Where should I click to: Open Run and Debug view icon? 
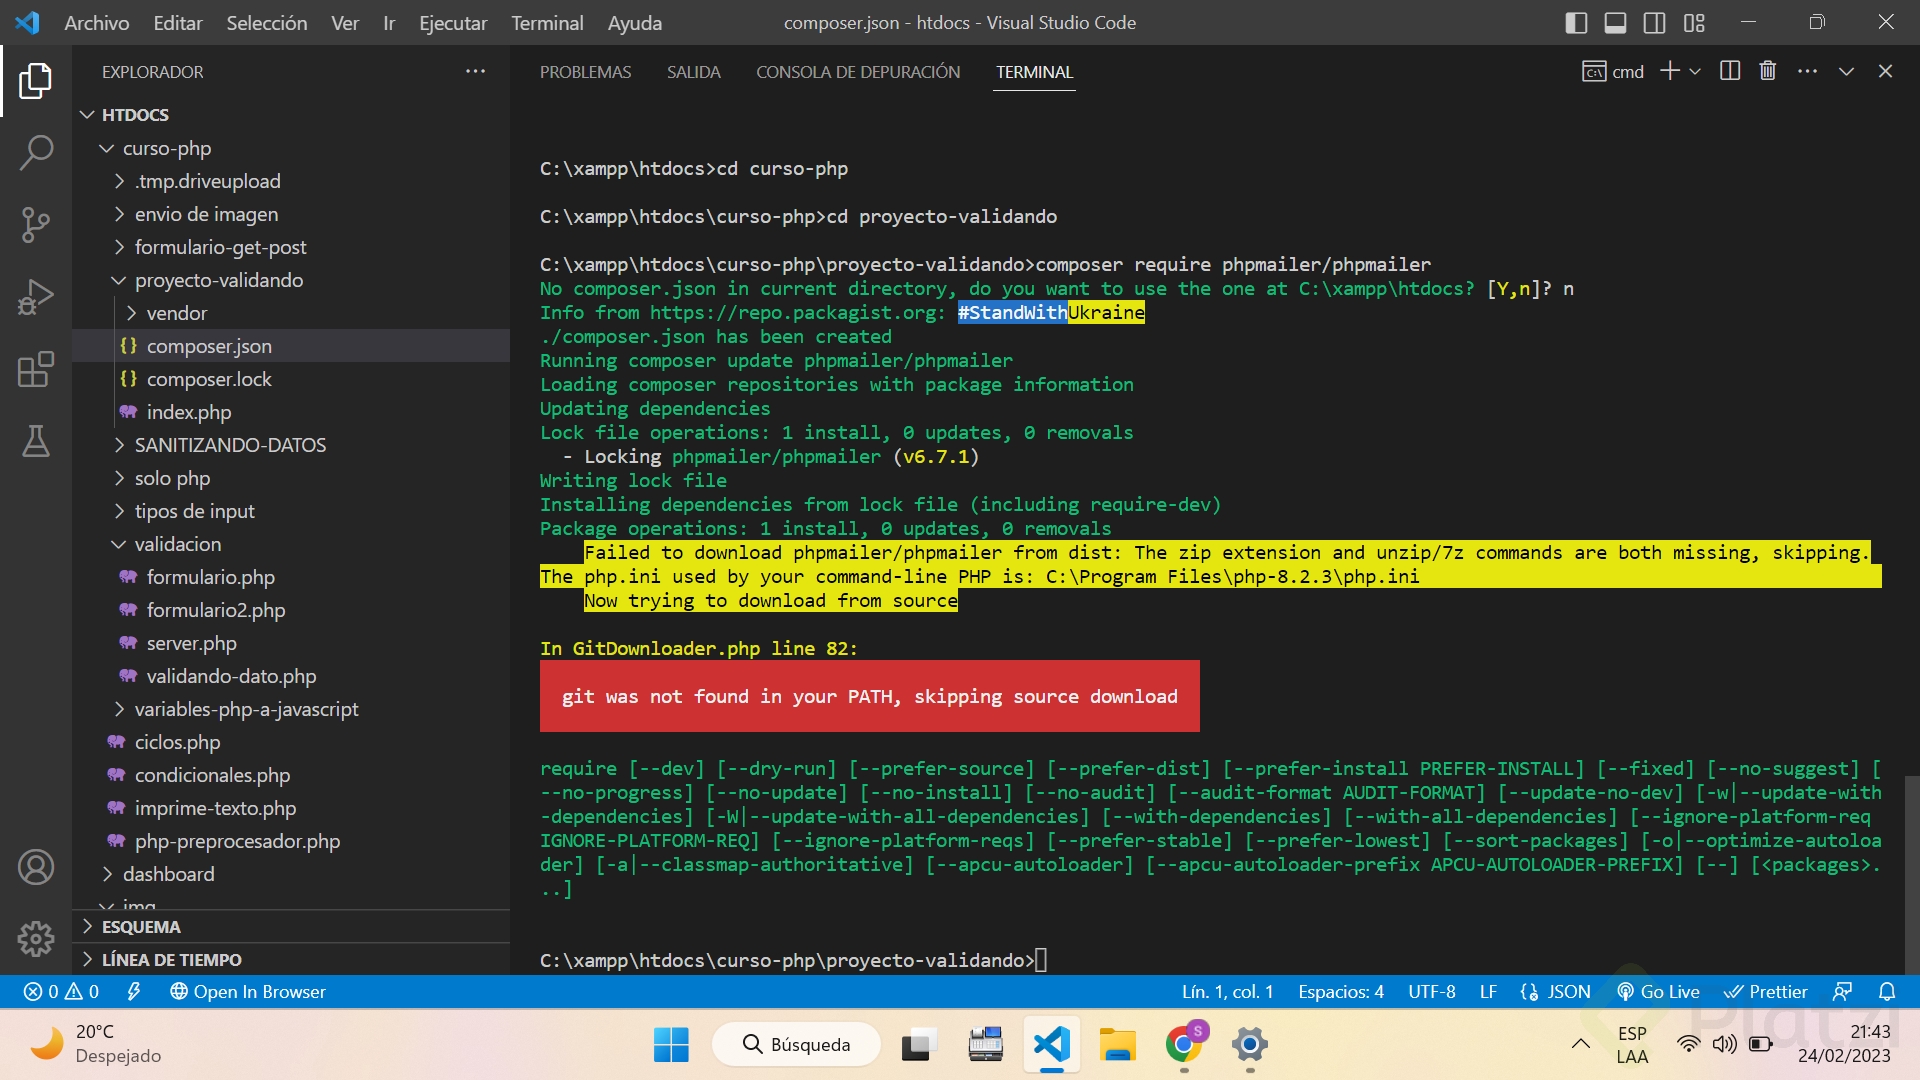[x=36, y=297]
